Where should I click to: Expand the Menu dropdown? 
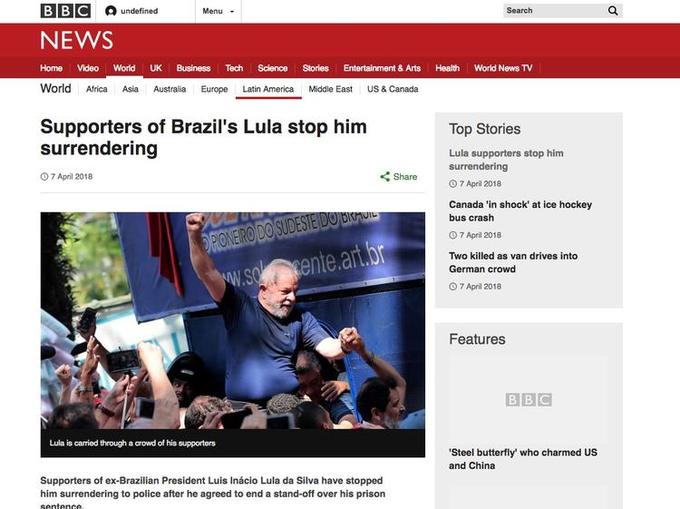point(218,11)
